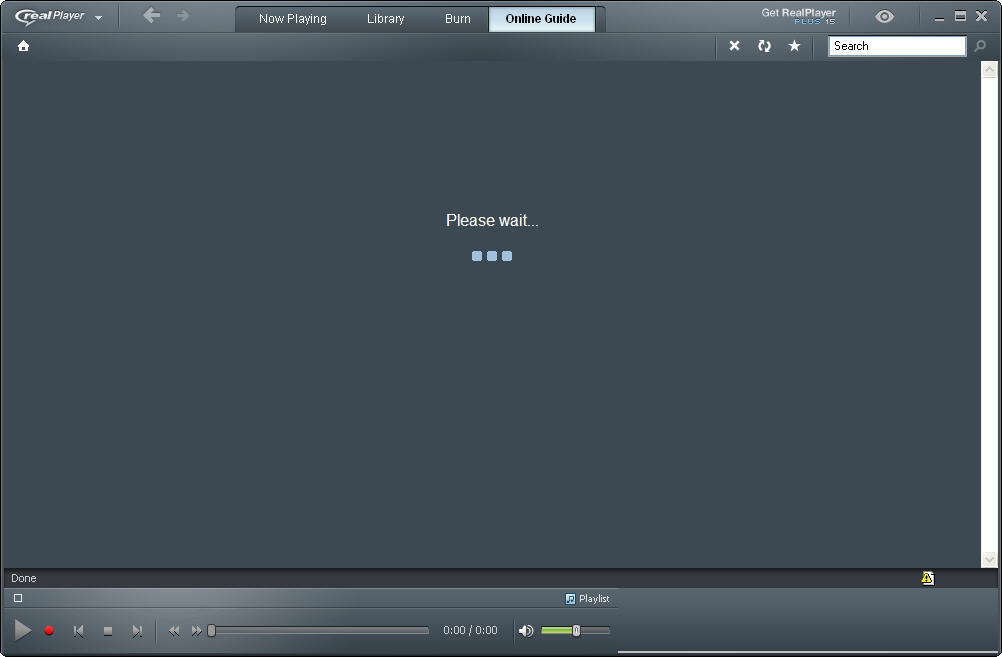Toggle the eye view mode icon
Image resolution: width=1002 pixels, height=657 pixels.
(x=884, y=17)
